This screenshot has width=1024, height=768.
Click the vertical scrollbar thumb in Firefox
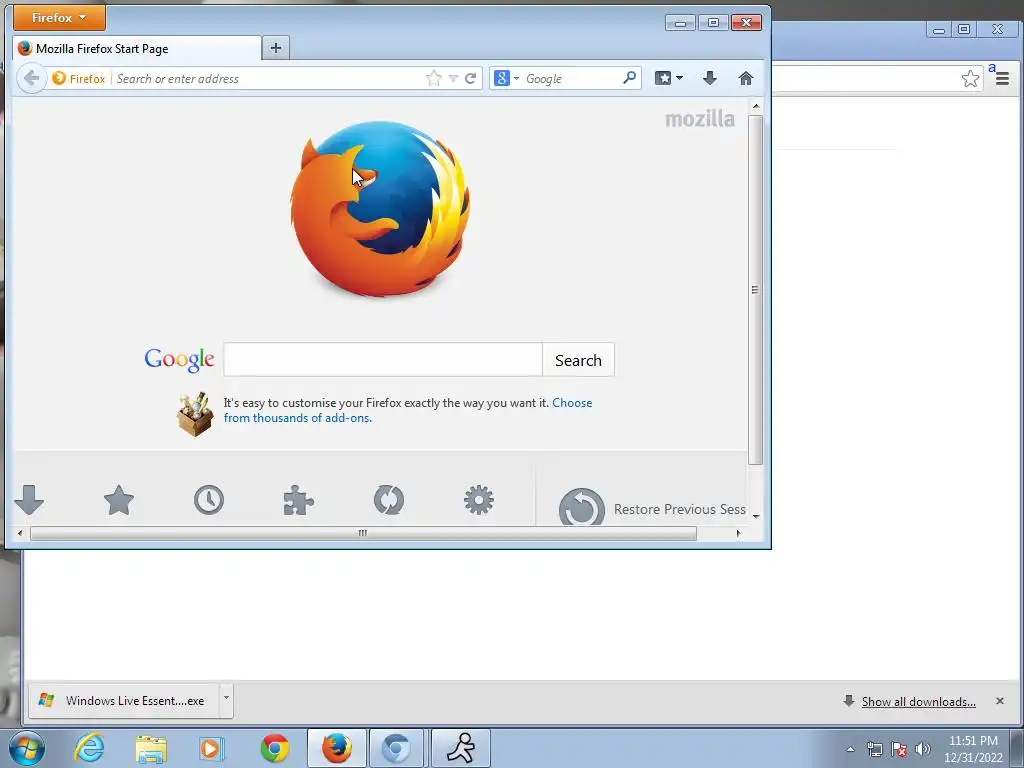tap(755, 290)
